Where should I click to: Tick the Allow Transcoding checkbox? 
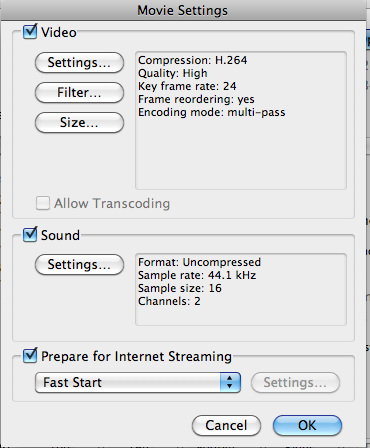(x=43, y=203)
